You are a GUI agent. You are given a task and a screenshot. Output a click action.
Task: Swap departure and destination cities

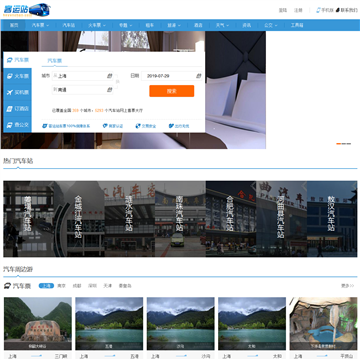coord(117,82)
